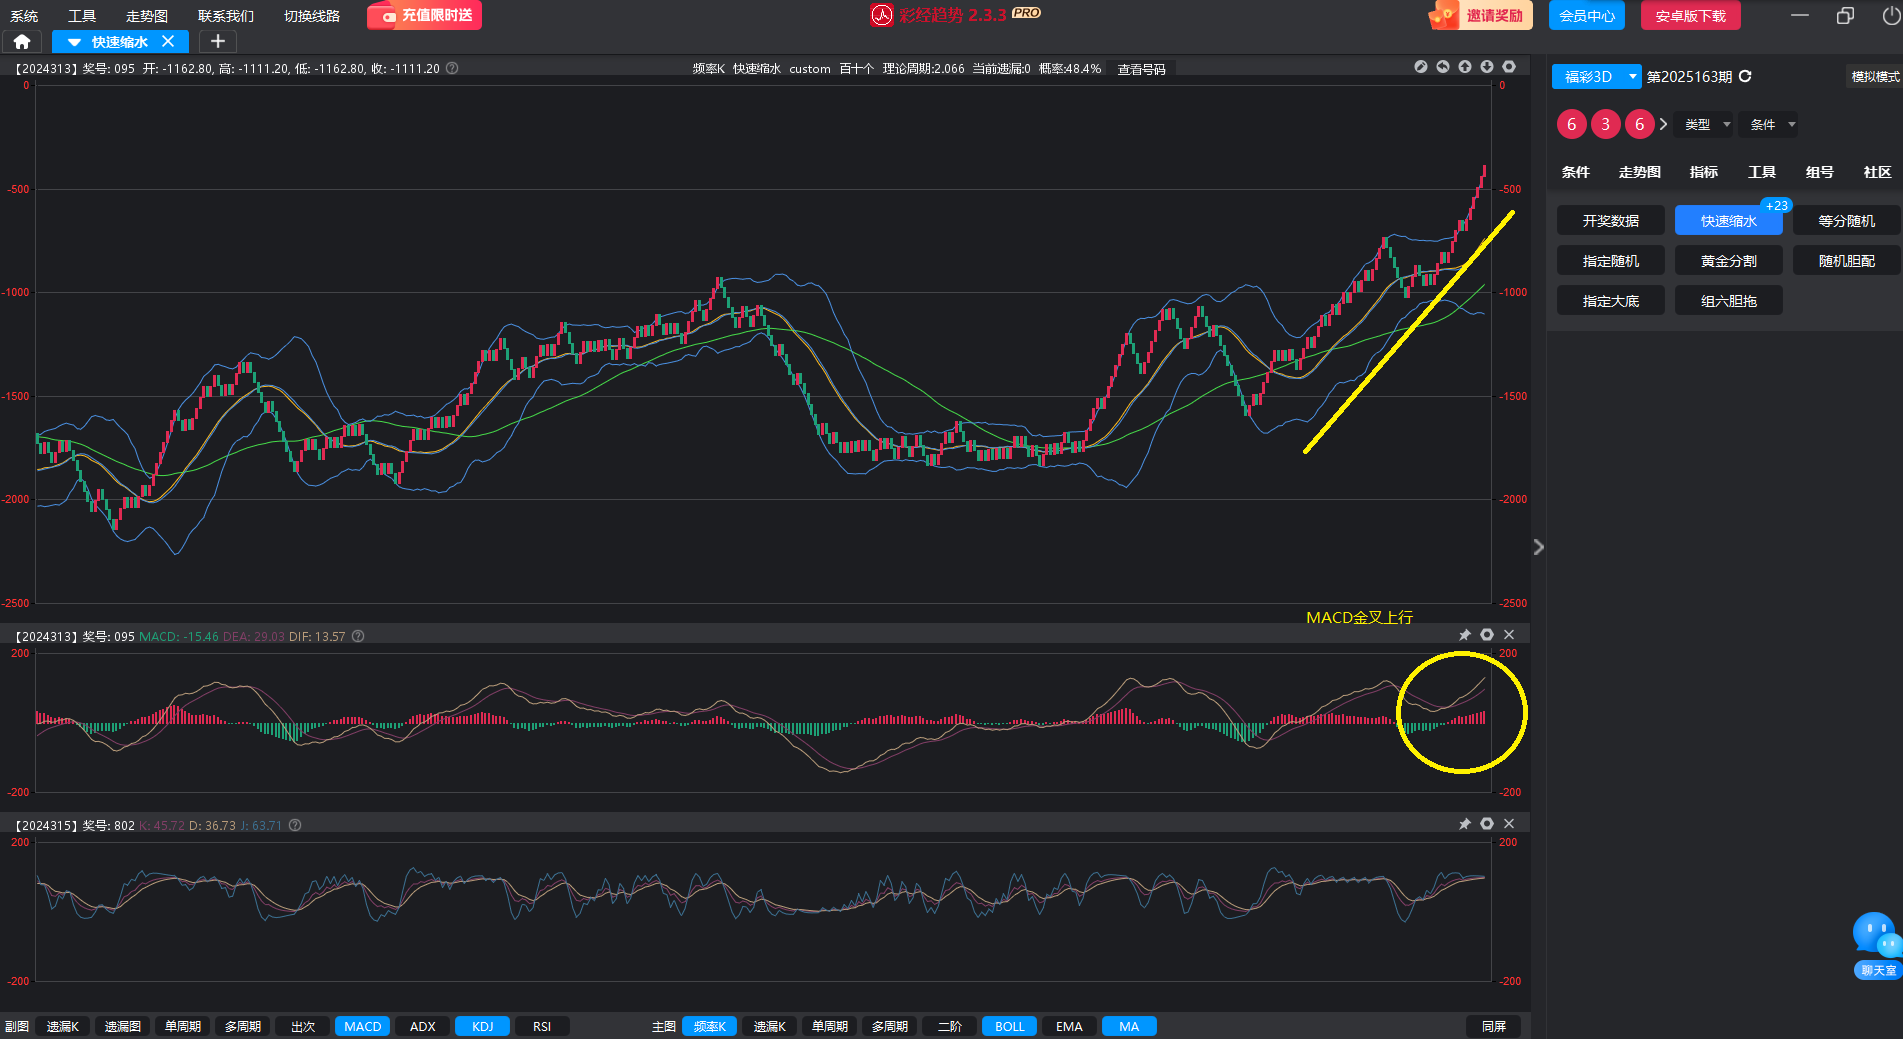Image resolution: width=1903 pixels, height=1039 pixels.
Task: Open the 福彩3D lottery dropdown
Action: [x=1597, y=76]
